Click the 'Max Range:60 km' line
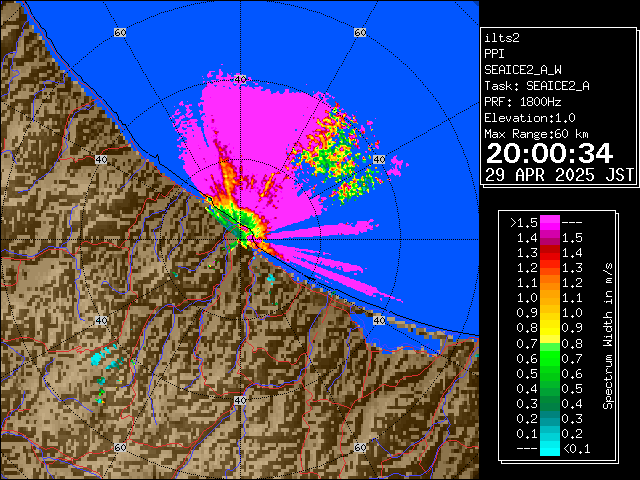Viewport: 640px width, 480px height. click(x=536, y=134)
